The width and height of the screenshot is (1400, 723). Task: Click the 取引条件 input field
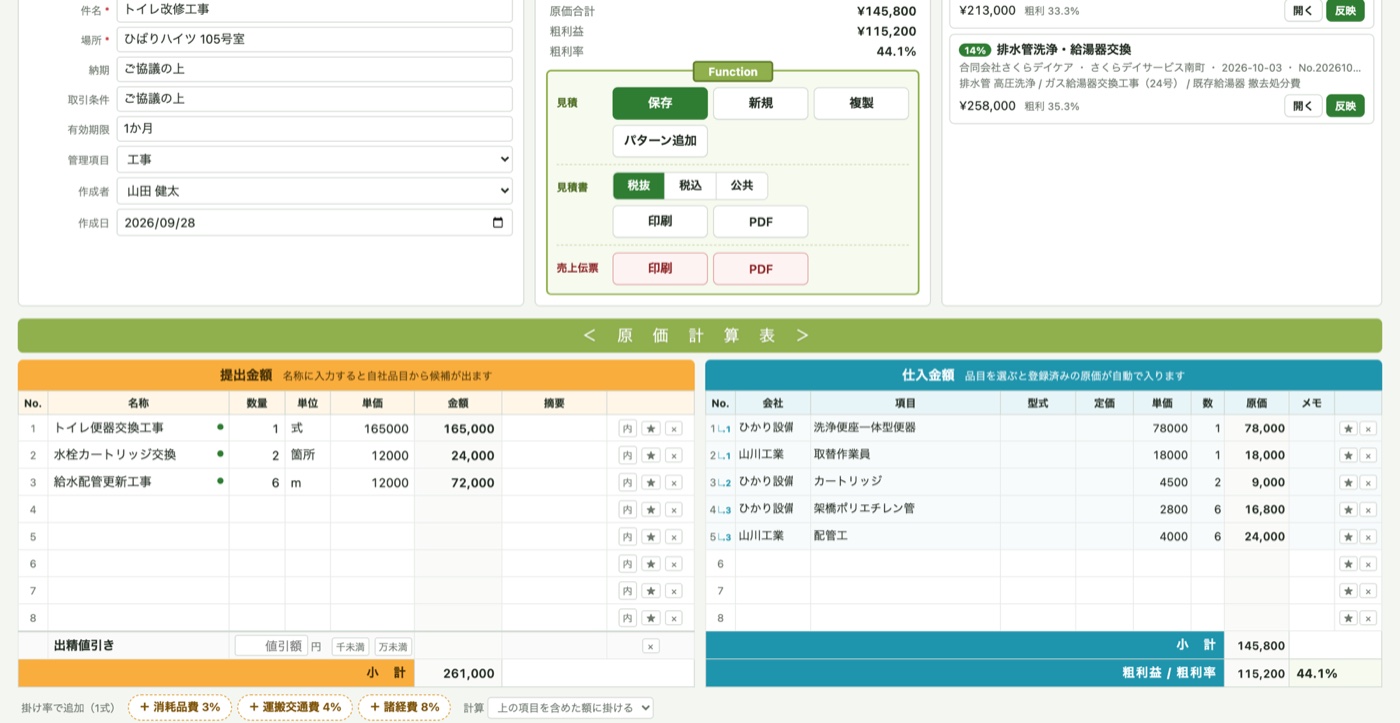[x=315, y=99]
